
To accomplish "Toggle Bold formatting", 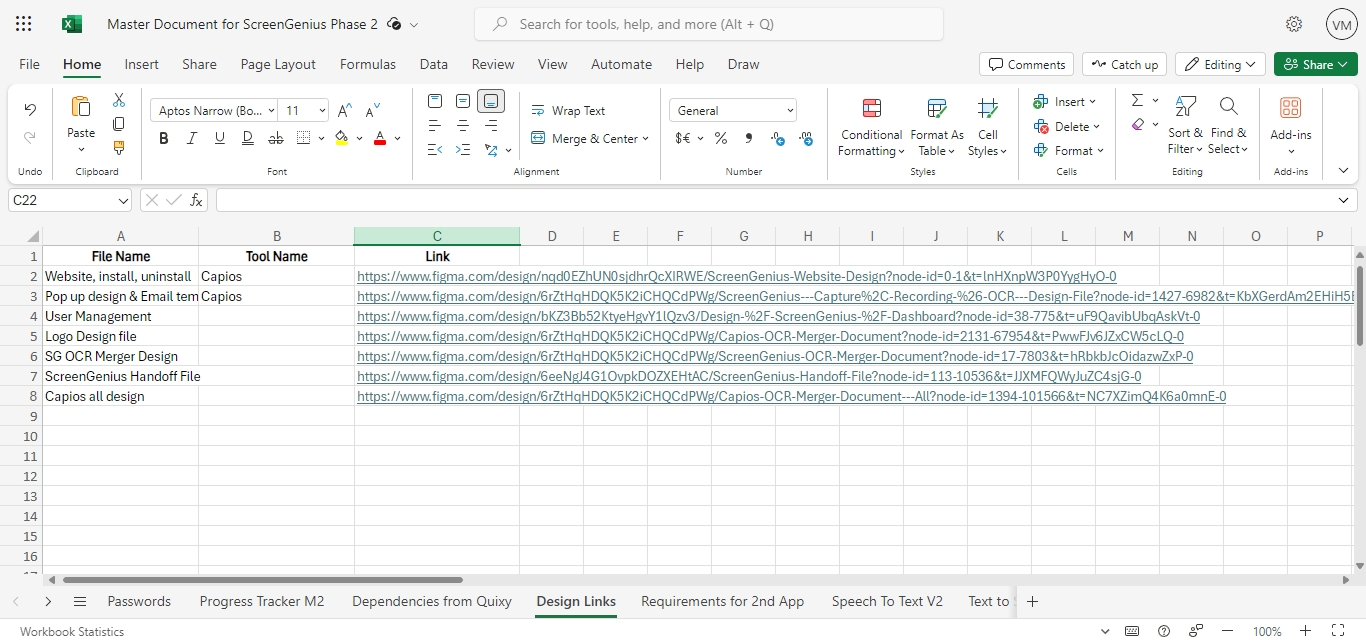I will [x=164, y=139].
